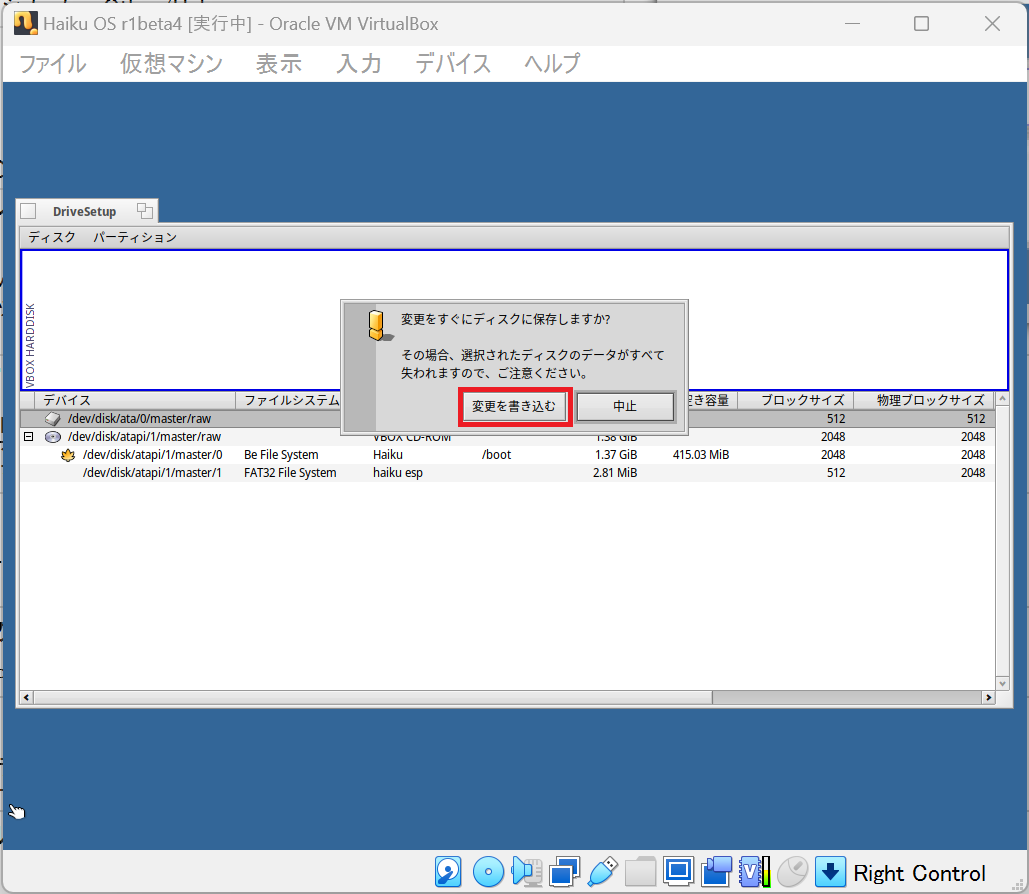Open the shared folders indicator icon
This screenshot has width=1029, height=894.
tap(640, 872)
